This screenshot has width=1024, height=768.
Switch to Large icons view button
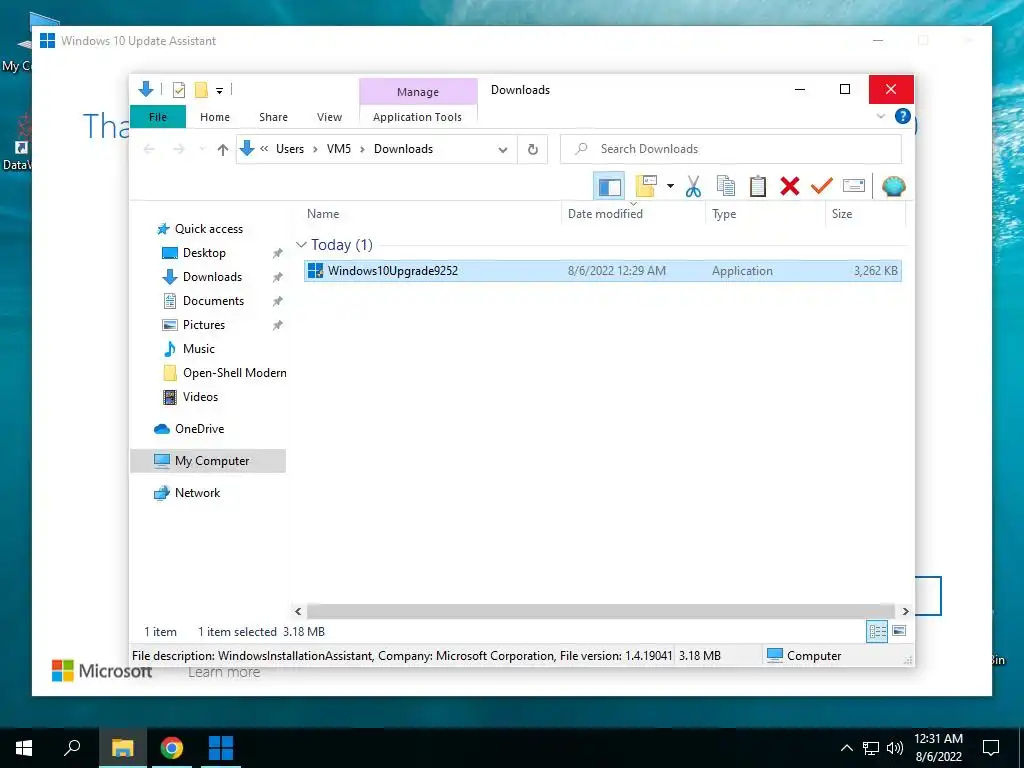point(899,632)
